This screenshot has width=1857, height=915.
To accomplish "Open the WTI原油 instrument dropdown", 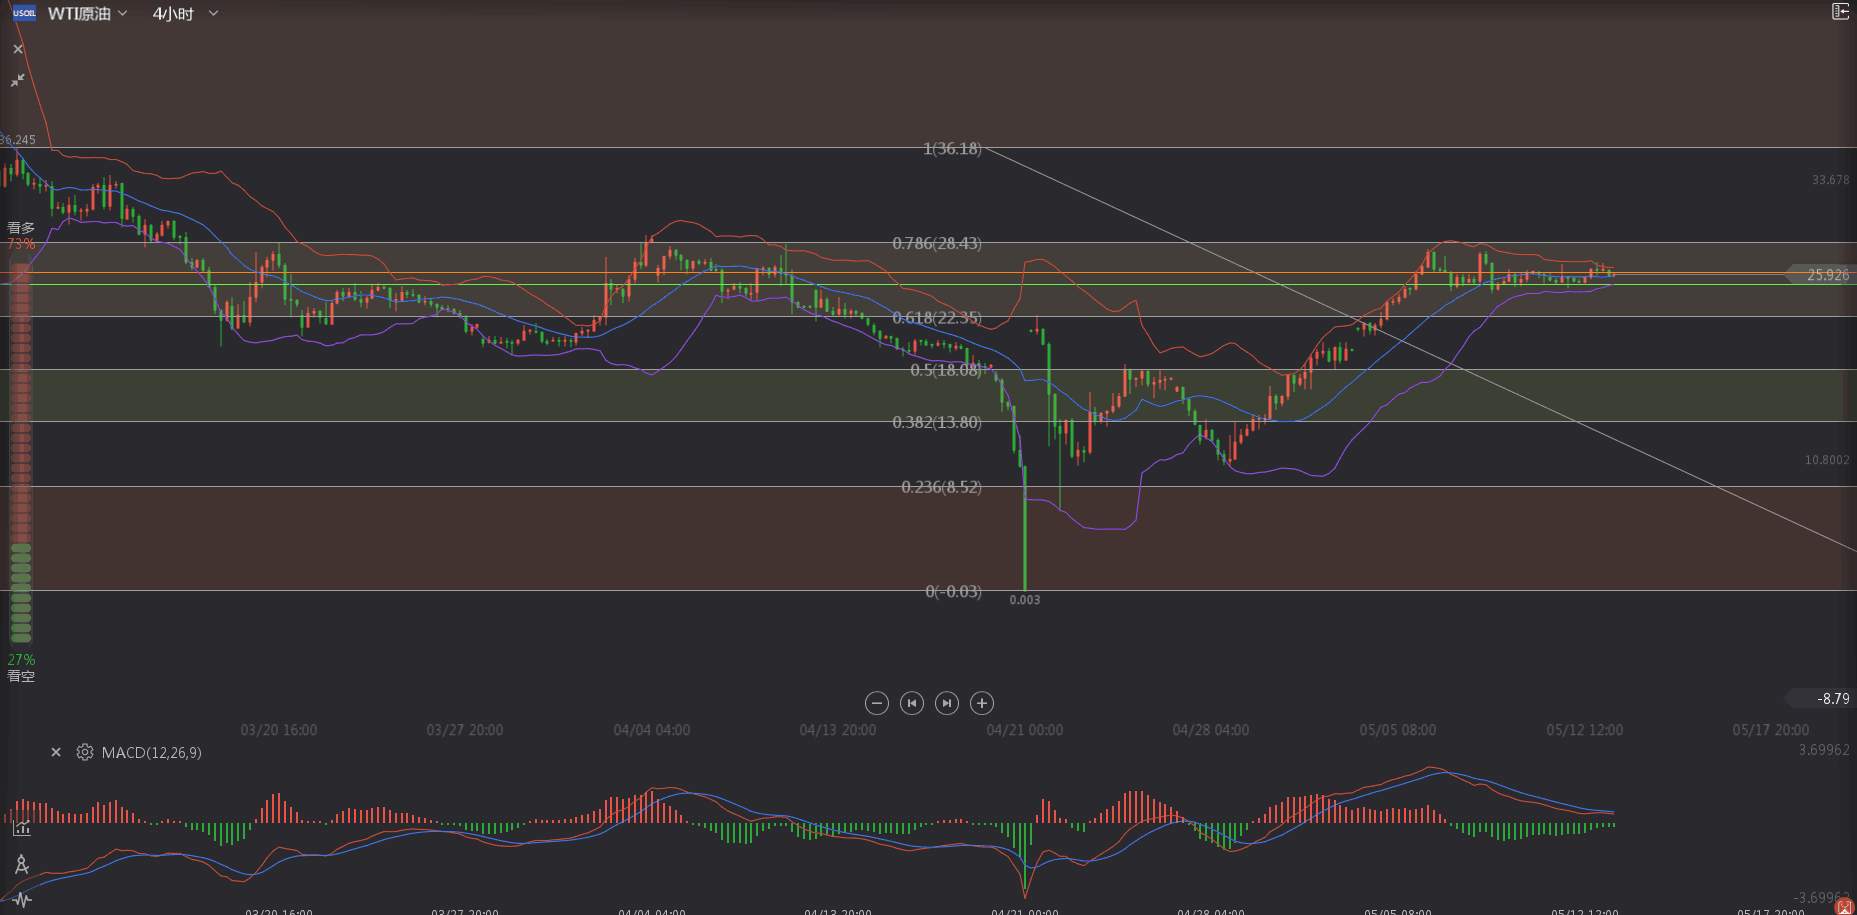I will tap(87, 13).
